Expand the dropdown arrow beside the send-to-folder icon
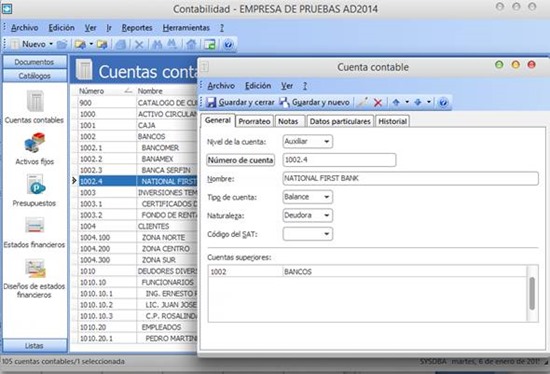Screen dimensions: 550x374 [x=91, y=44]
